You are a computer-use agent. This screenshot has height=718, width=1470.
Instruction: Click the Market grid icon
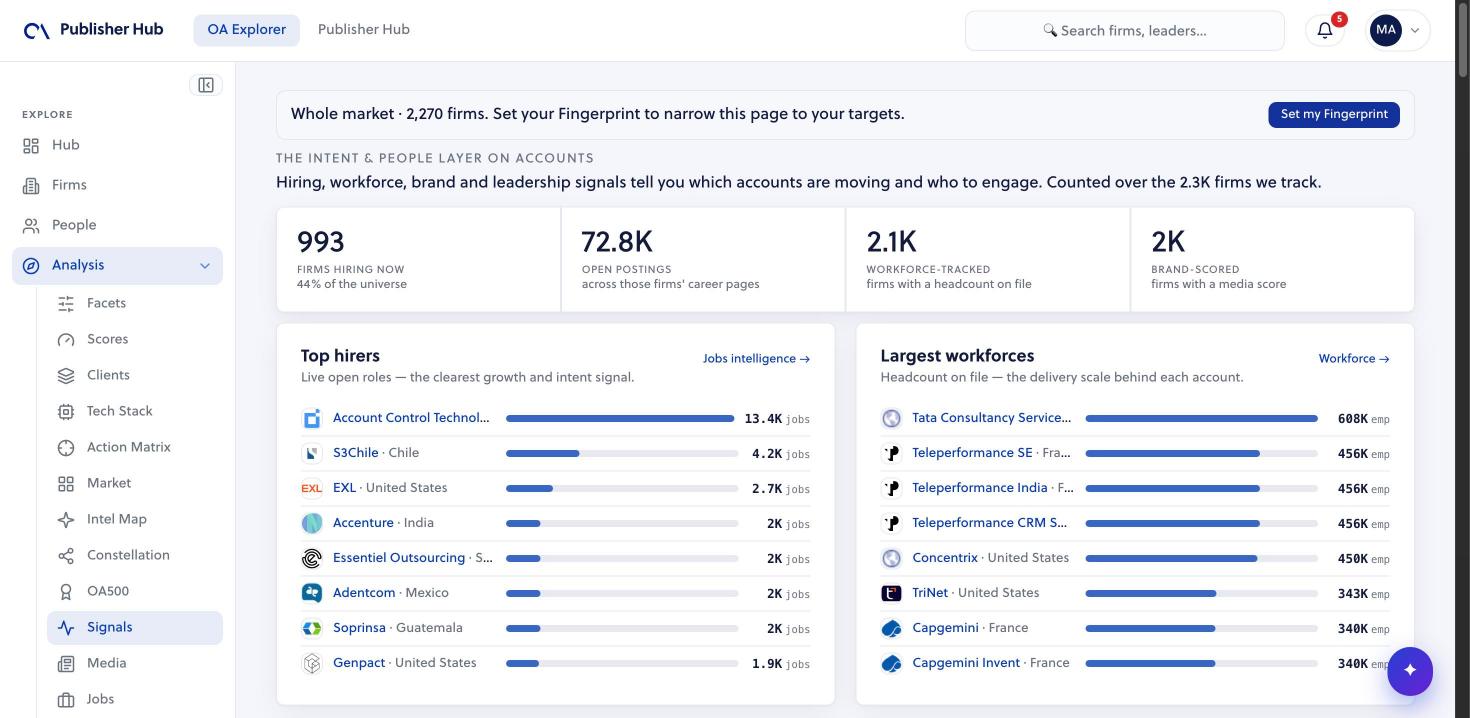pos(66,483)
